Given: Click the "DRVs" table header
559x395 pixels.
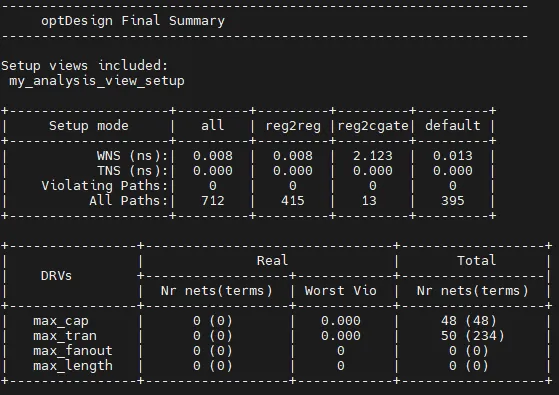Looking at the screenshot, I should pyautogui.click(x=56, y=276).
